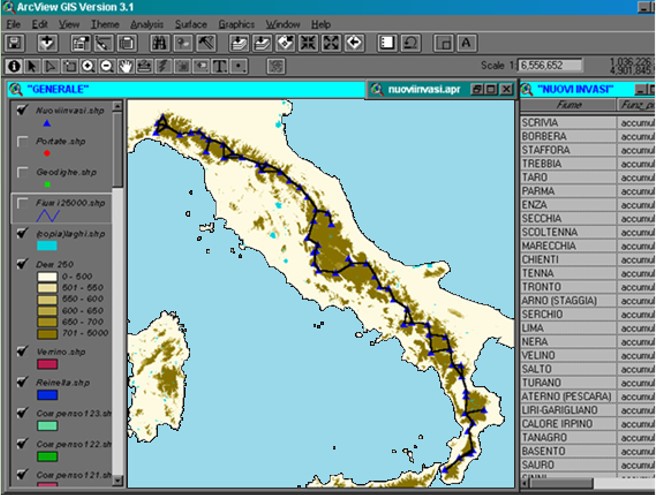This screenshot has height=495, width=656.
Task: Click the cyan laghi legend swatch
Action: pos(48,246)
